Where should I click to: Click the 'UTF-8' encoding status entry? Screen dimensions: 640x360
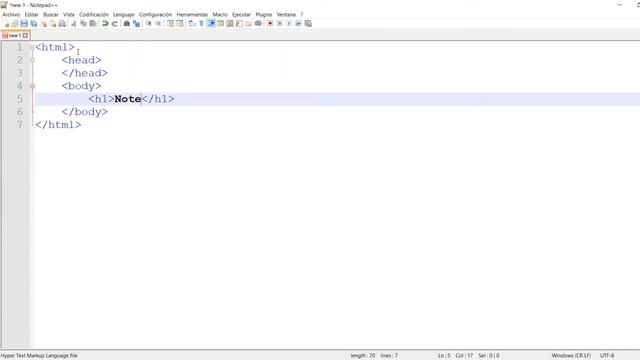point(607,356)
